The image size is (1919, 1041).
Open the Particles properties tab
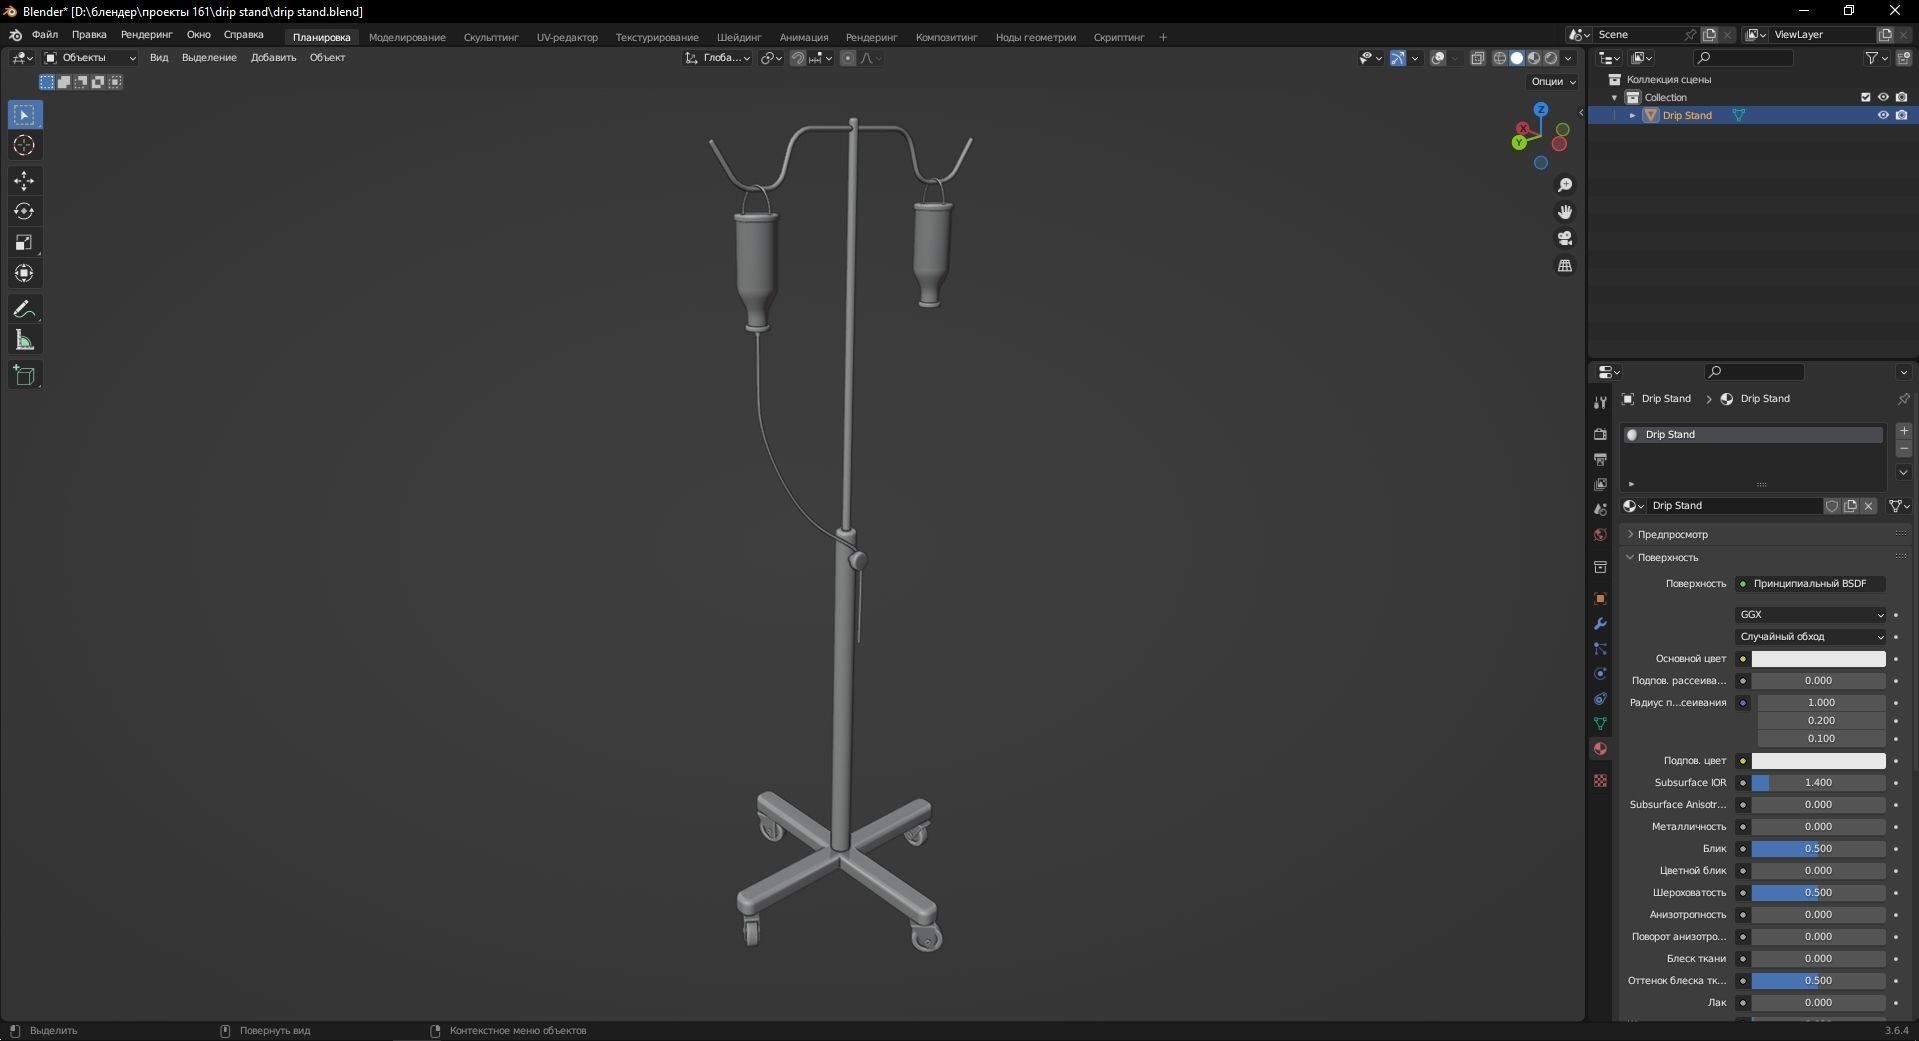pyautogui.click(x=1600, y=648)
